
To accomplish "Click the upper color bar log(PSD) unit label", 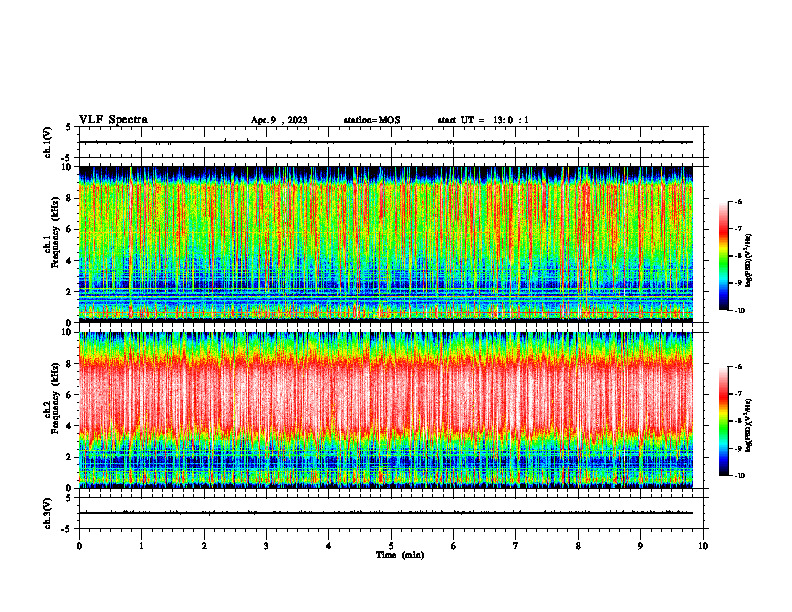I will (749, 261).
